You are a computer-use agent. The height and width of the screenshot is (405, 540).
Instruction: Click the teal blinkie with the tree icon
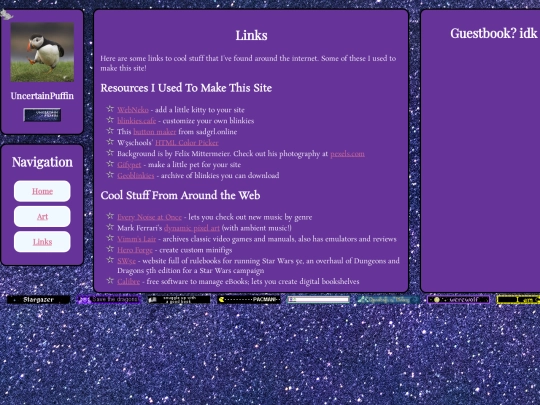388,300
